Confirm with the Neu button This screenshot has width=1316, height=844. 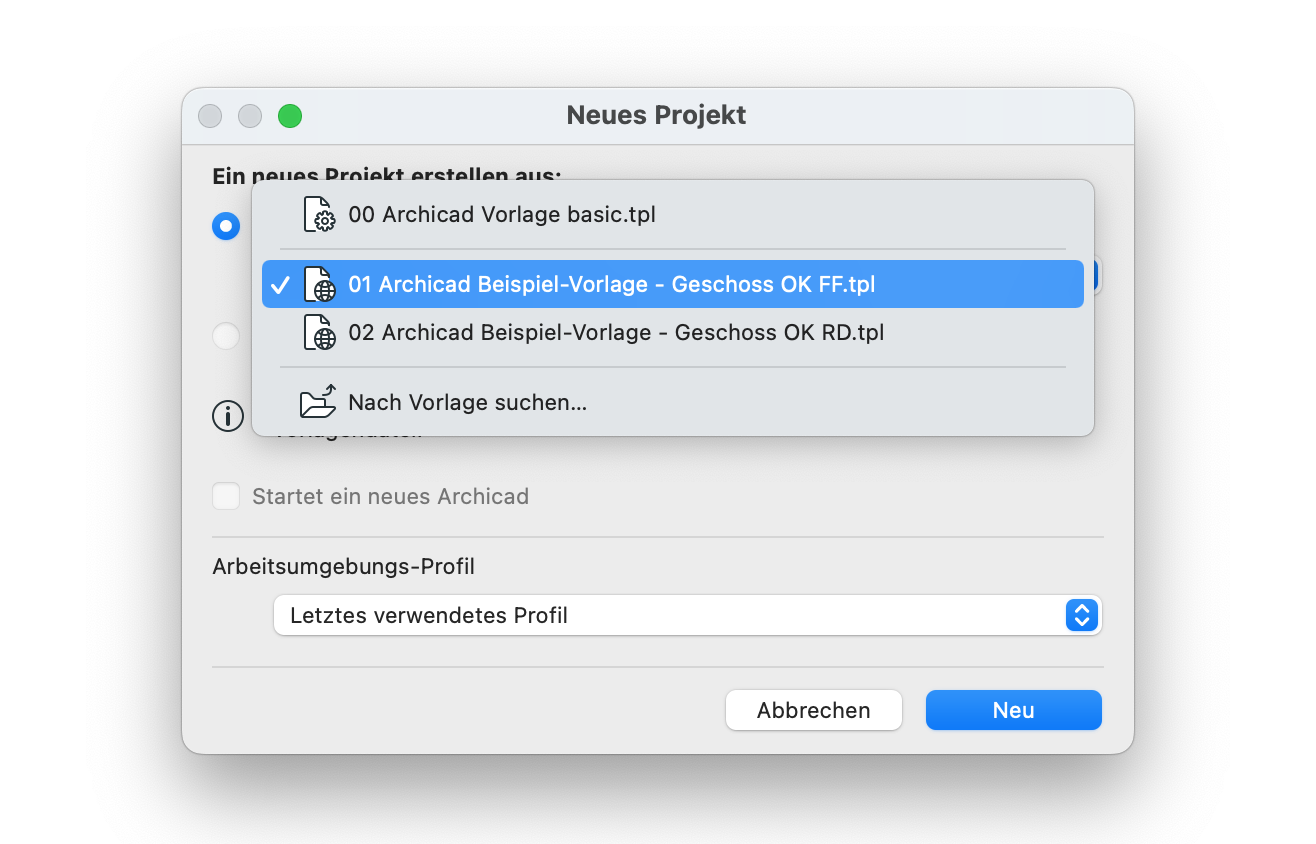(x=1013, y=710)
